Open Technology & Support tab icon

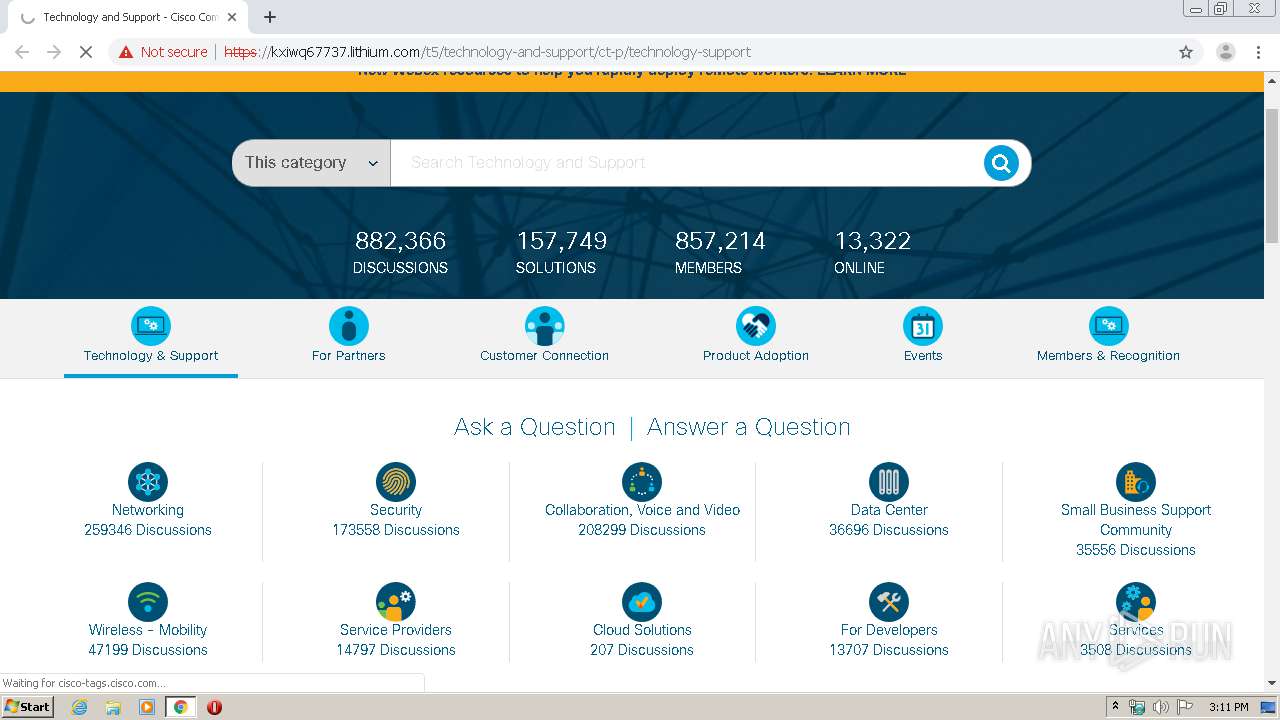click(x=151, y=326)
